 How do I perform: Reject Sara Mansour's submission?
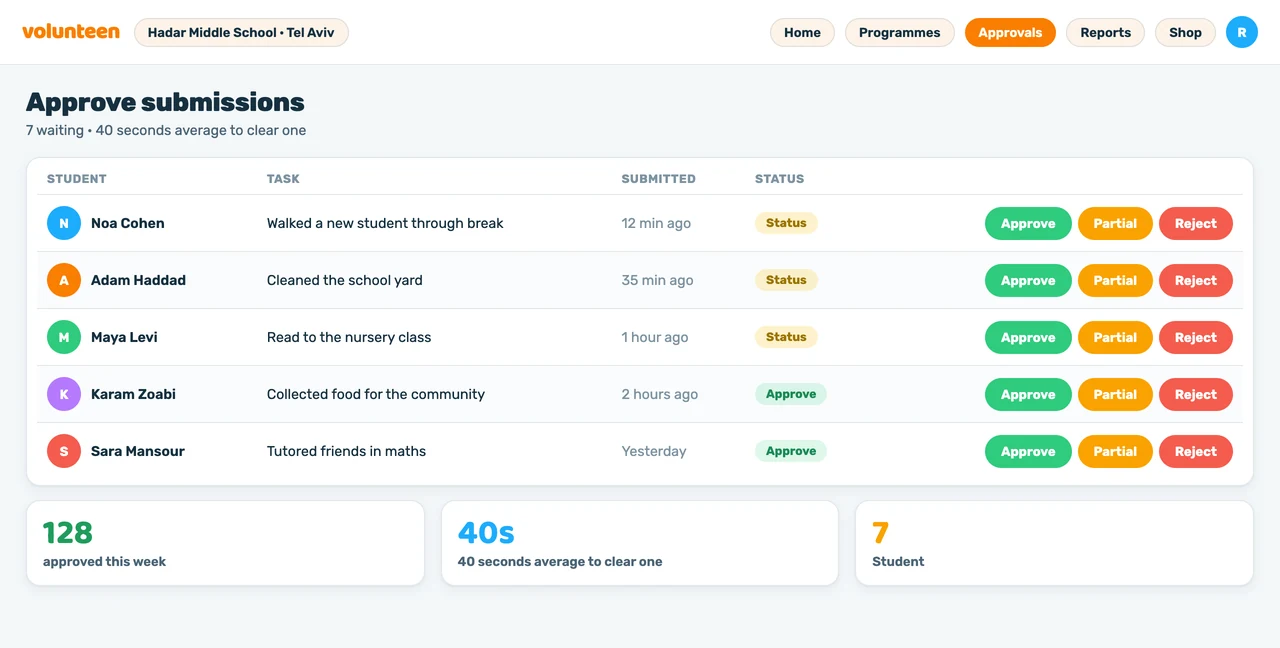(x=1196, y=451)
